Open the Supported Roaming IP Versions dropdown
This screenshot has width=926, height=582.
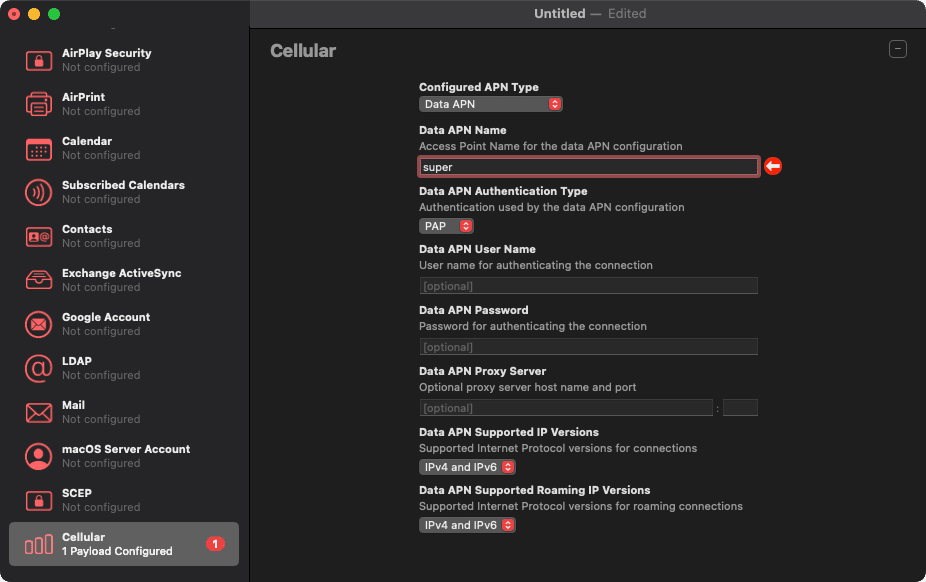coord(467,524)
